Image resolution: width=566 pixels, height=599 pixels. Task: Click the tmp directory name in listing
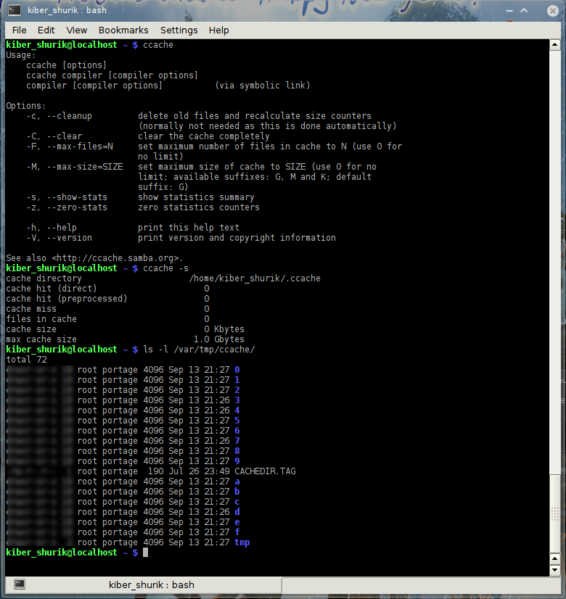[x=242, y=542]
